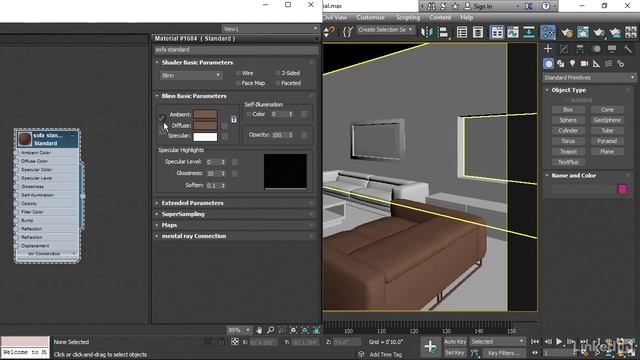Open the Help menu
Viewport: 640px width, 360px height.
tap(467, 18)
